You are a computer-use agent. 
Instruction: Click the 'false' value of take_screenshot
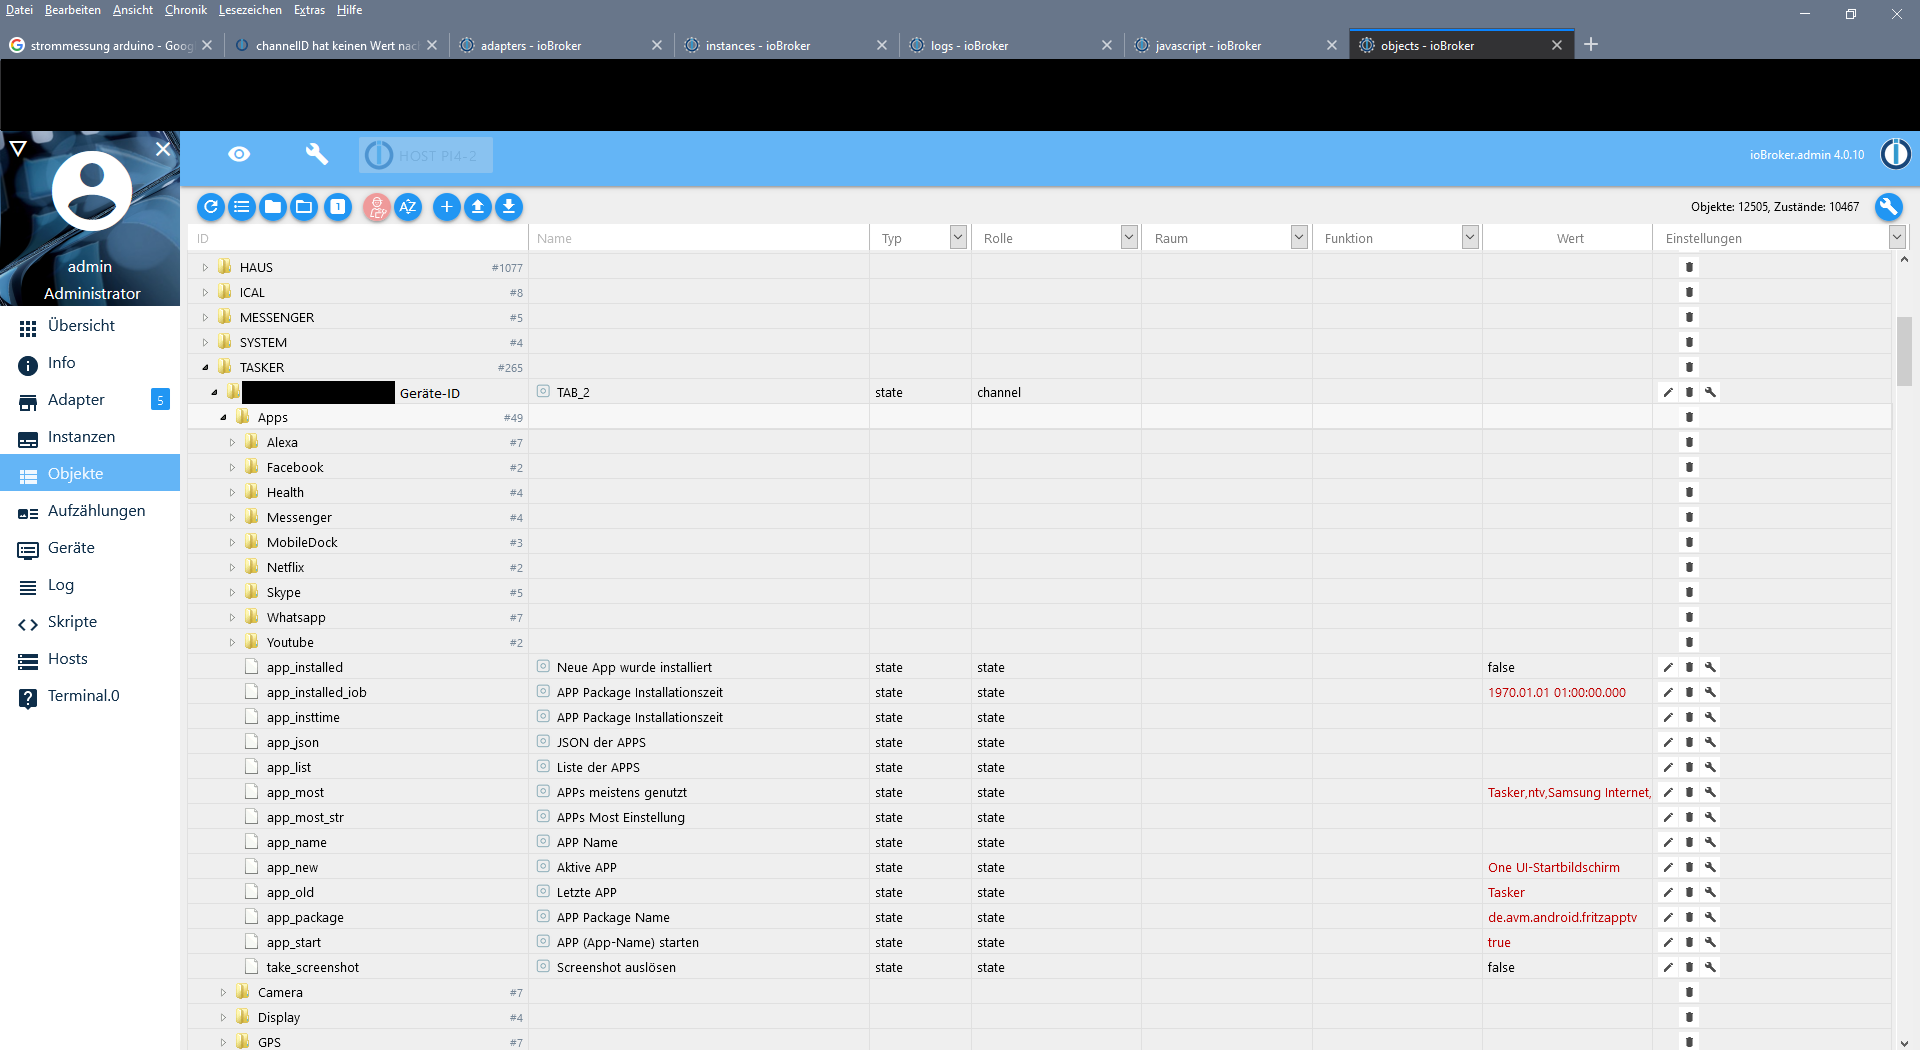(1501, 968)
